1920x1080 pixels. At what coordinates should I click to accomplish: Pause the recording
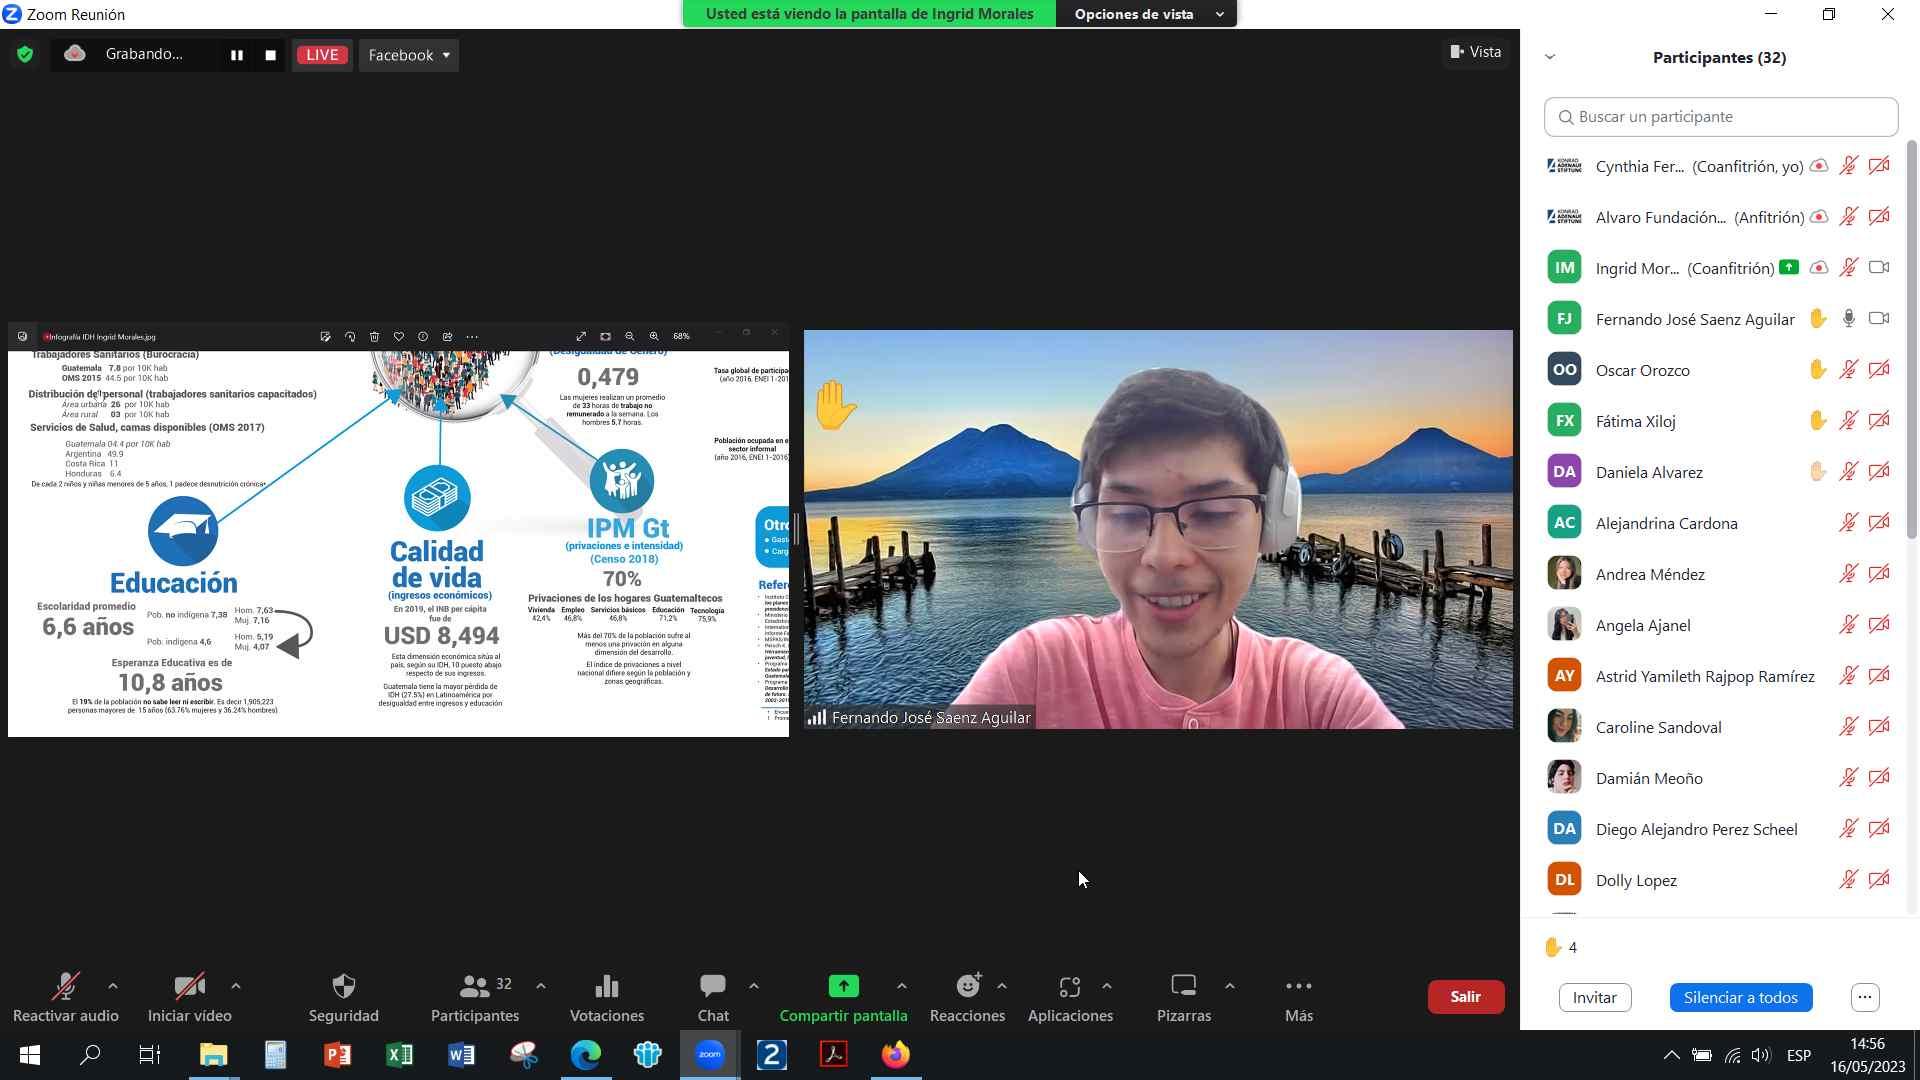tap(237, 55)
